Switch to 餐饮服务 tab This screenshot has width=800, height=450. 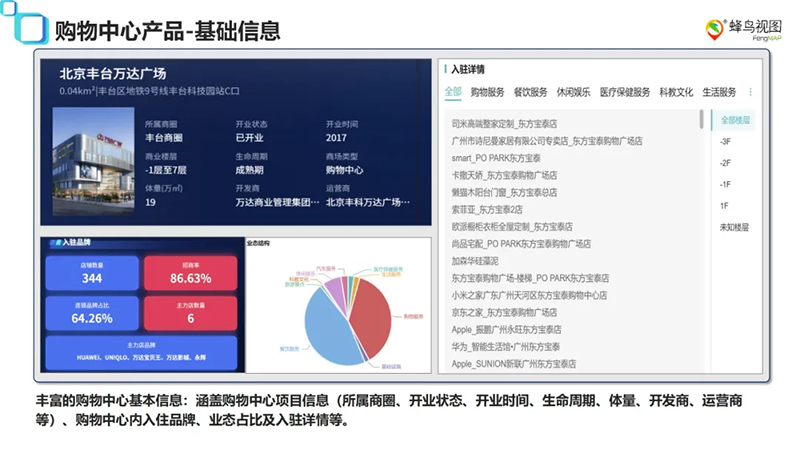coord(530,92)
